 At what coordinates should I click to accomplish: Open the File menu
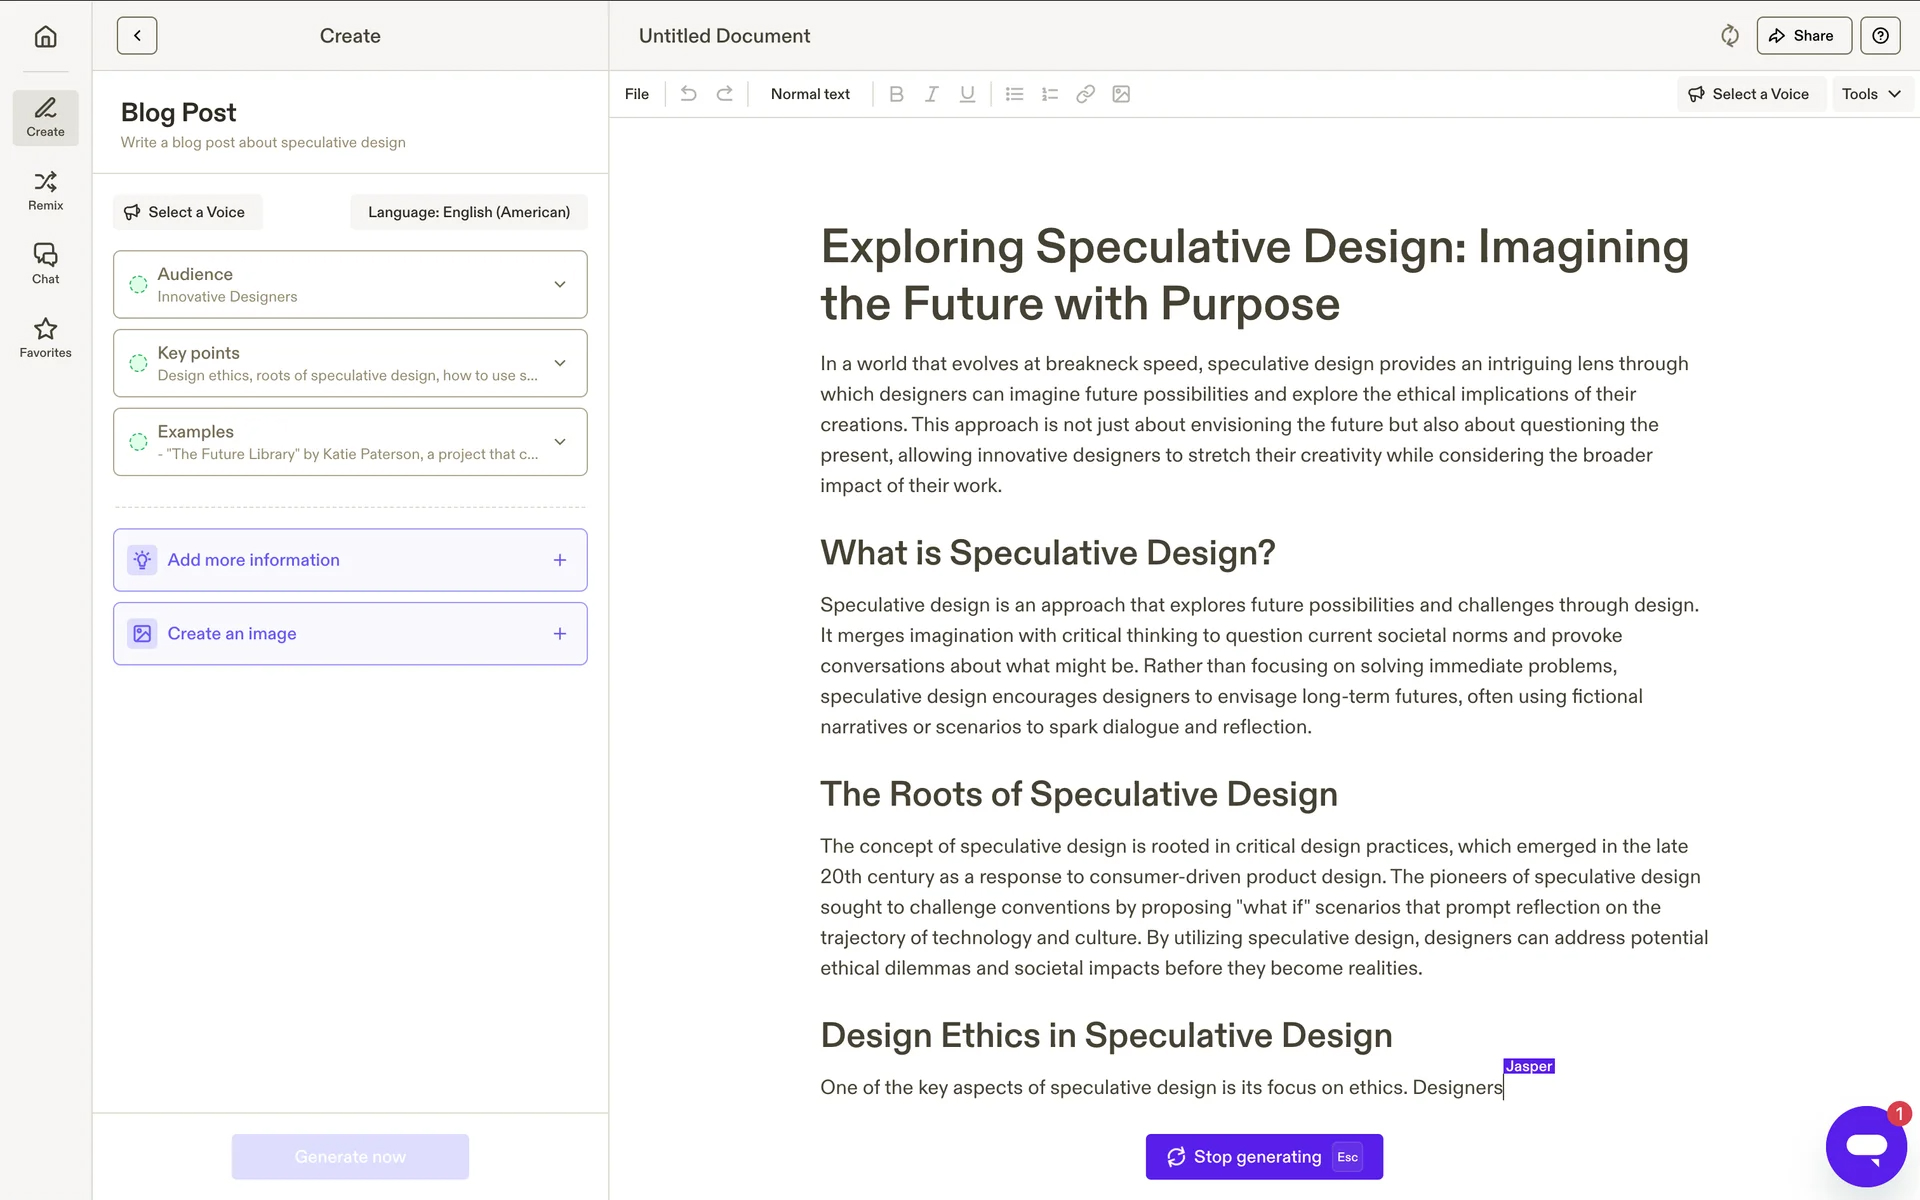(x=636, y=94)
